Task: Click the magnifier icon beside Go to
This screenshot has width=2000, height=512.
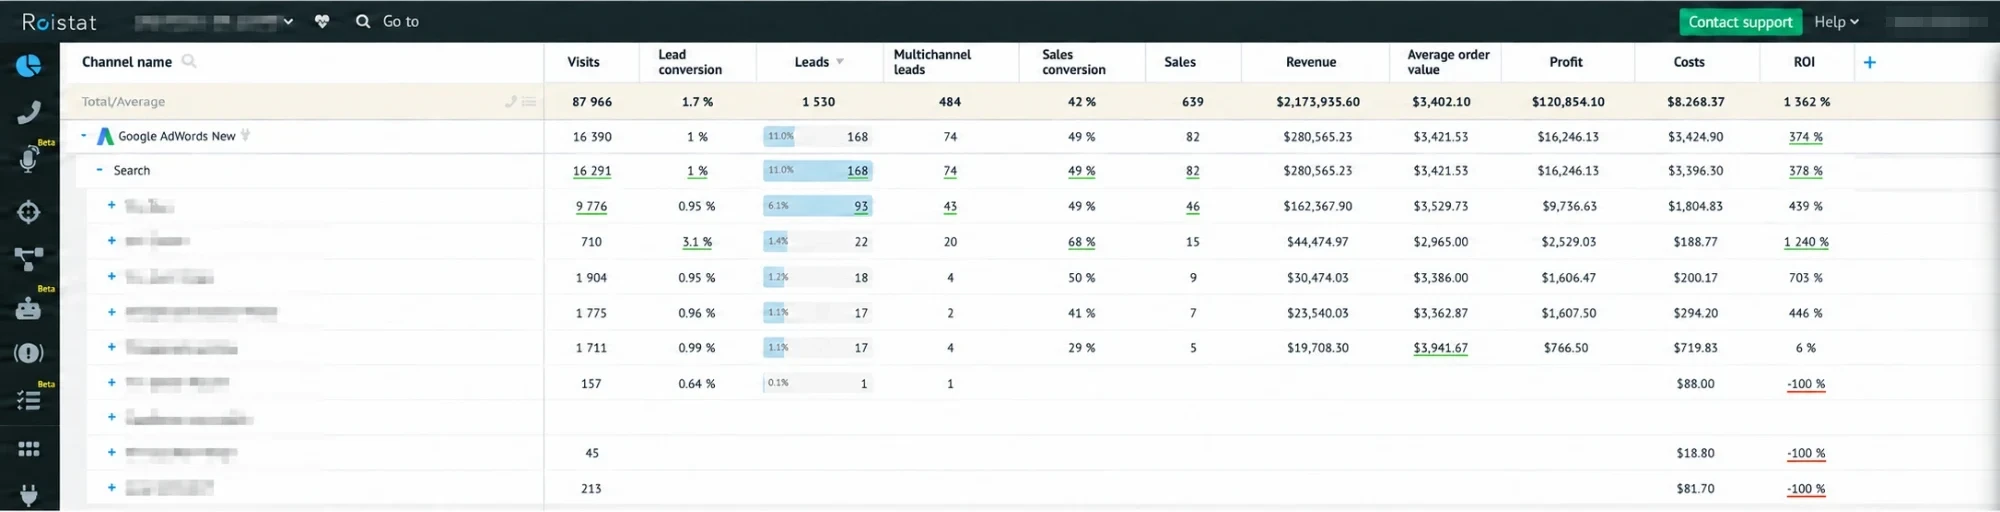Action: point(363,21)
